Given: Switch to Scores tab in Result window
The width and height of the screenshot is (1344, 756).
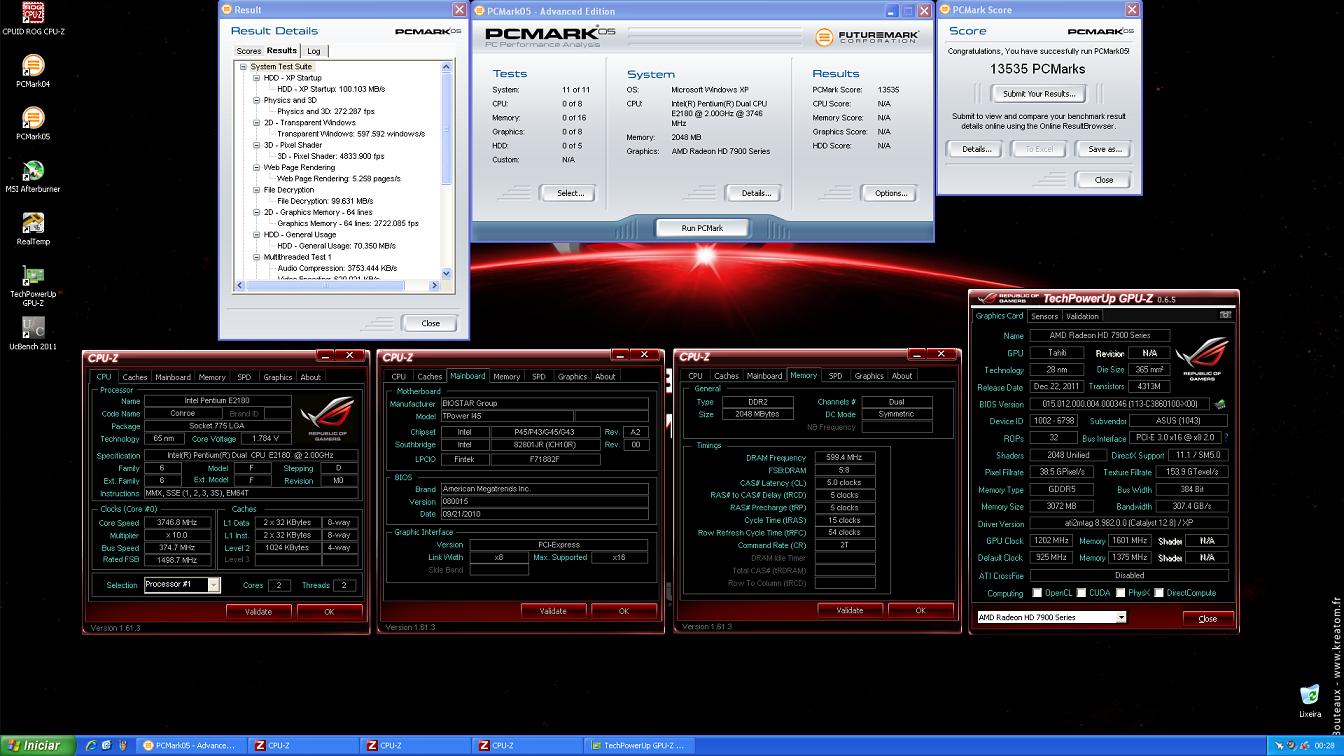Looking at the screenshot, I should (249, 51).
